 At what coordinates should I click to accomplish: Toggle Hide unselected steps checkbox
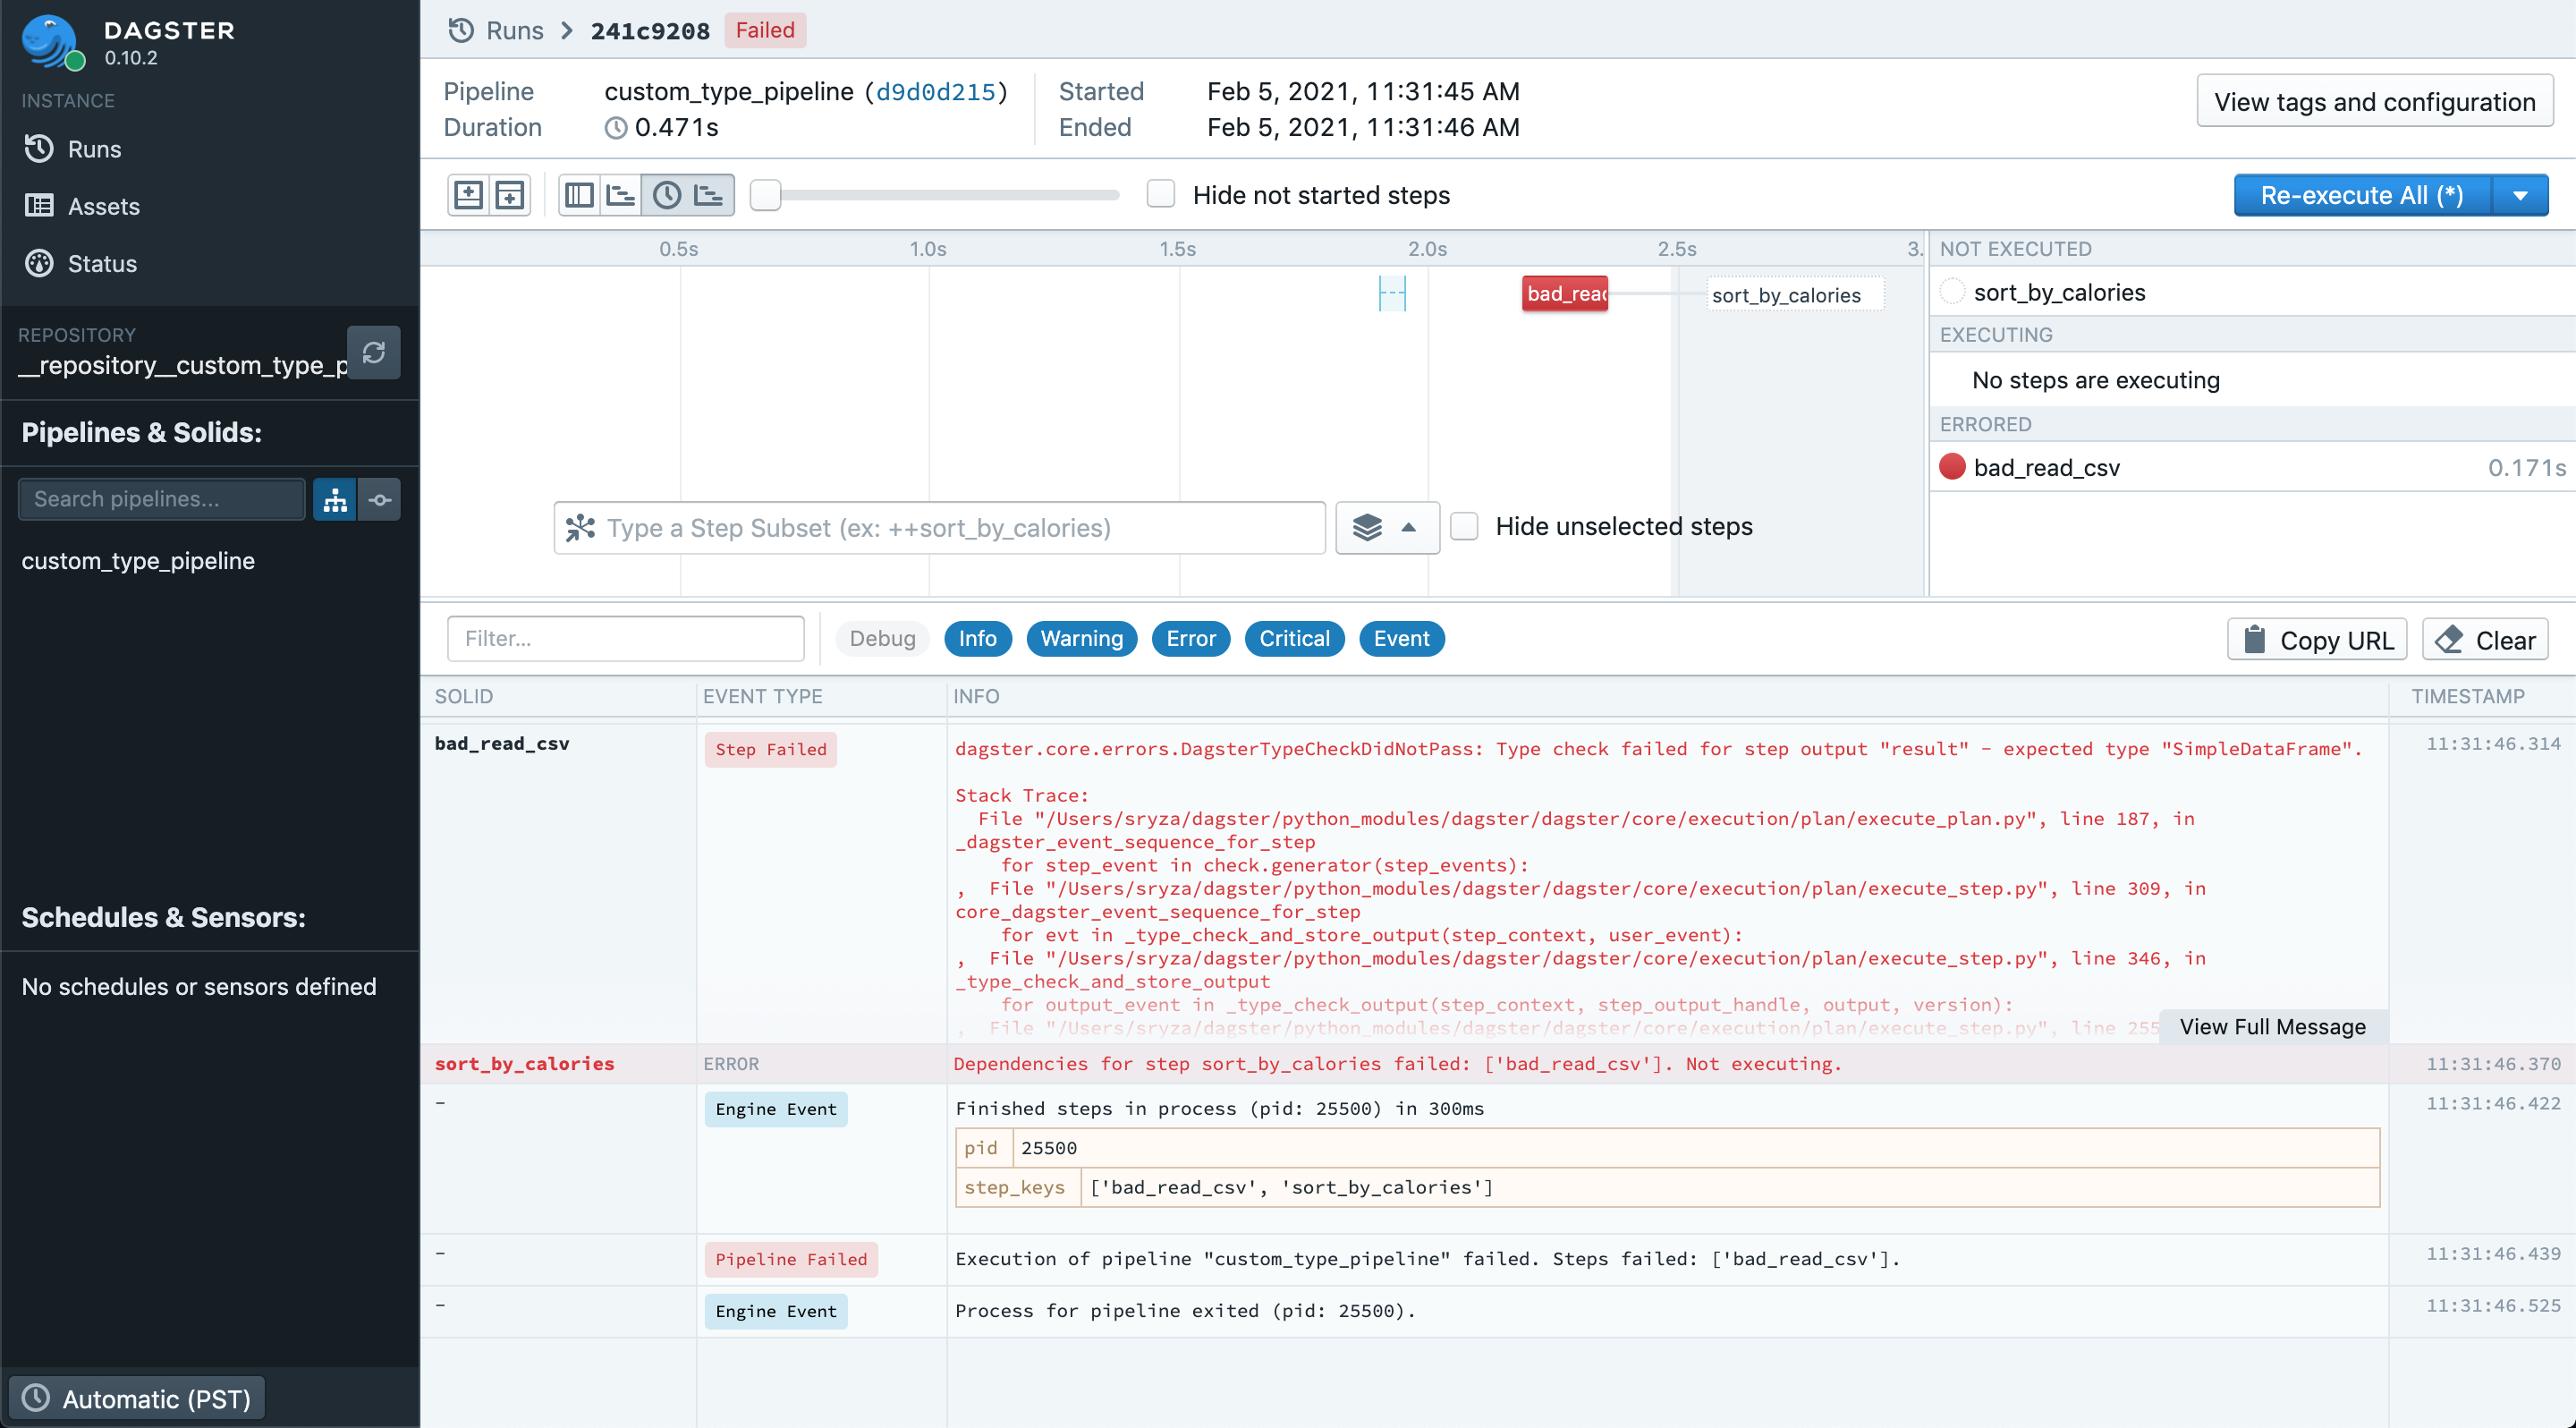pos(1463,526)
